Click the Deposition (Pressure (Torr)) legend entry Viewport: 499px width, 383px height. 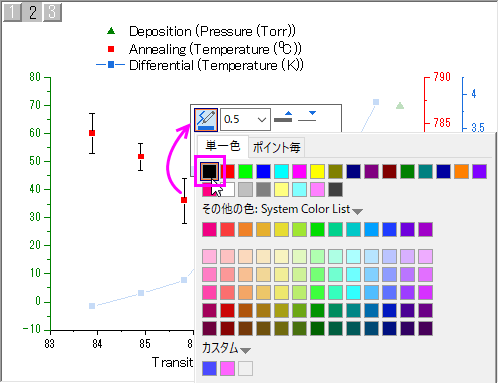pyautogui.click(x=212, y=31)
